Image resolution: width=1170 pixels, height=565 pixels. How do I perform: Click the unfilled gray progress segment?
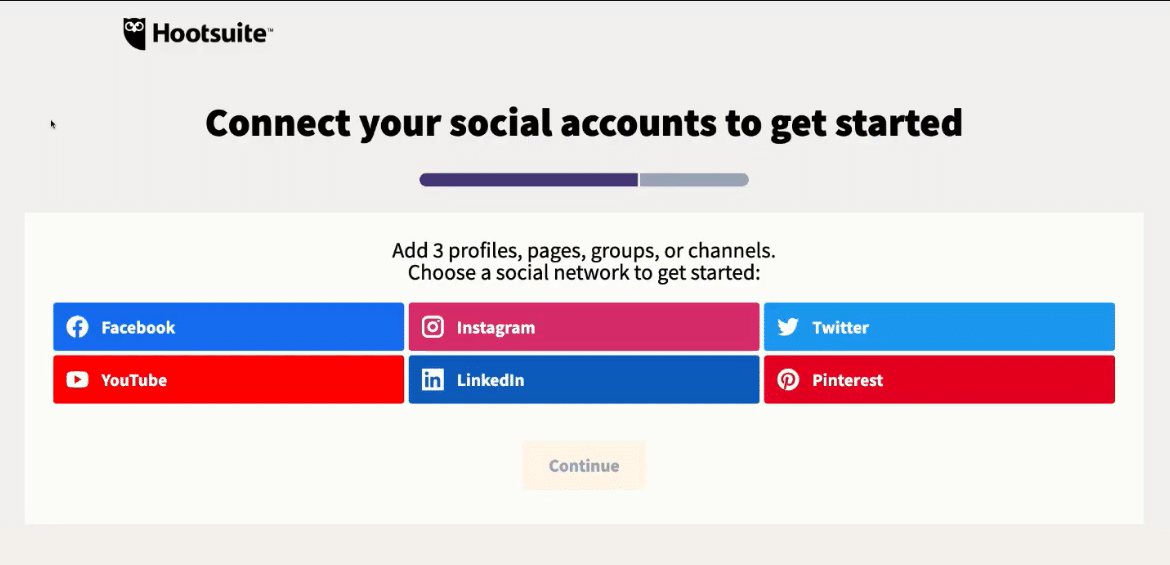(x=694, y=180)
